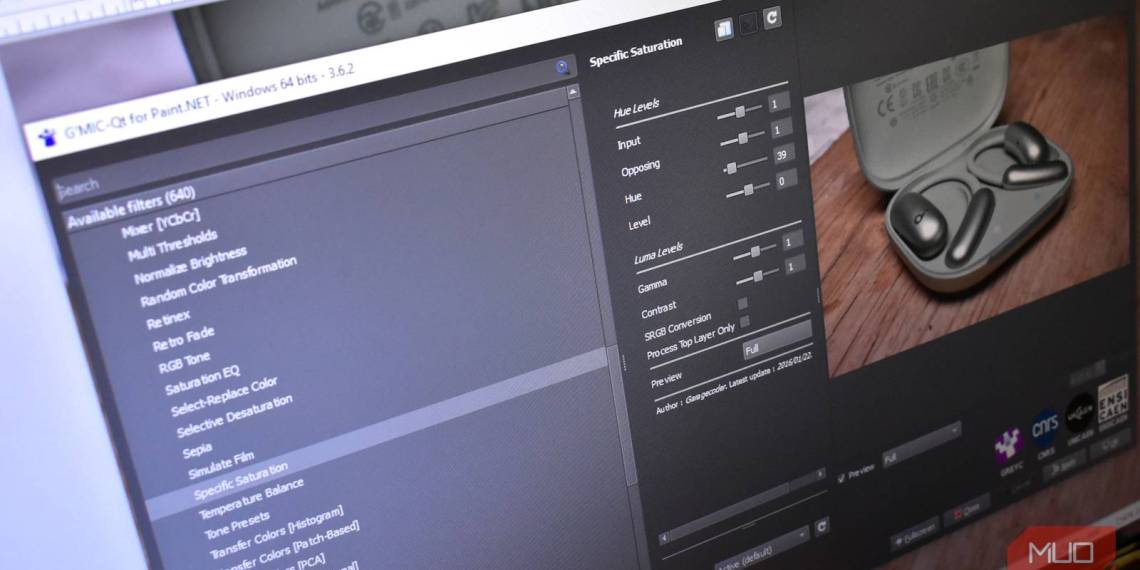
Task: Click the earbuds preview image
Action: pyautogui.click(x=970, y=196)
